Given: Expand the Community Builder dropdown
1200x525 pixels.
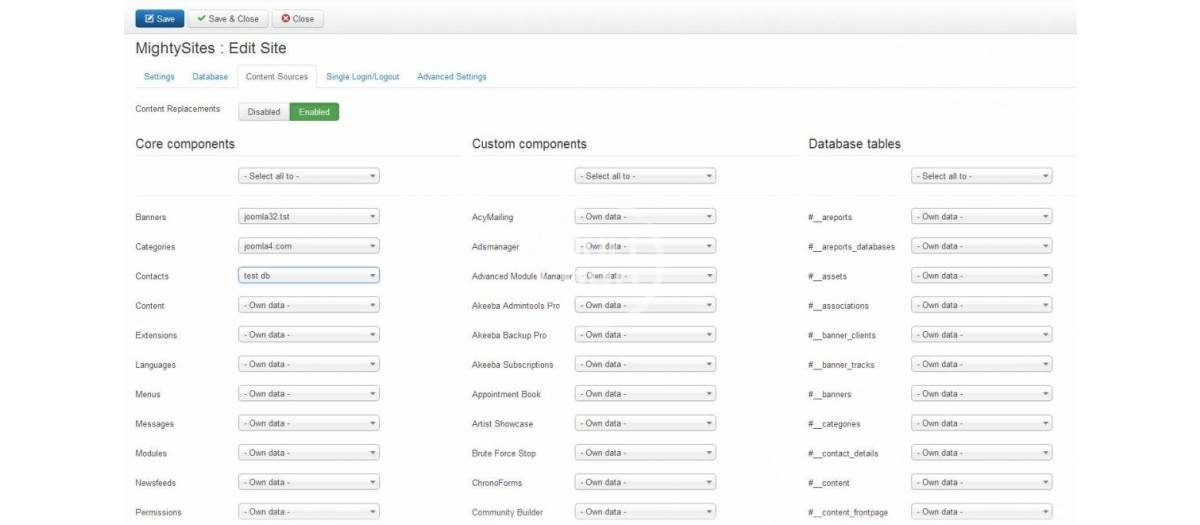Looking at the screenshot, I should click(x=645, y=512).
